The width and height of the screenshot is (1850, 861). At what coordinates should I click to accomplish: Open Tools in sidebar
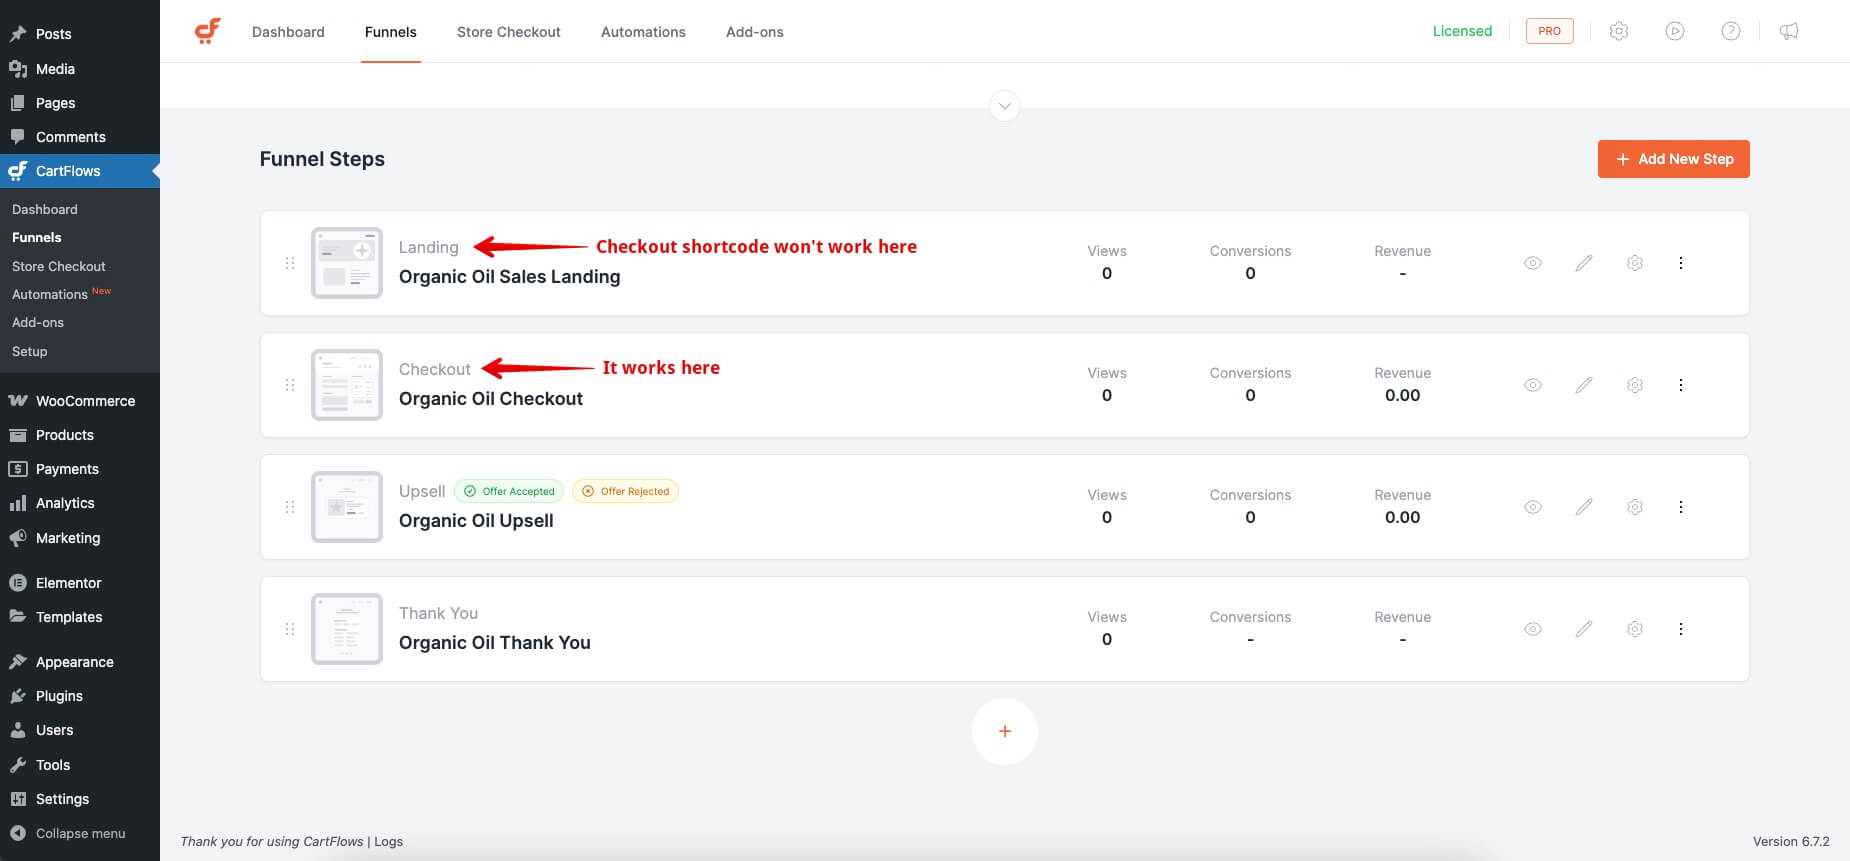point(80,765)
